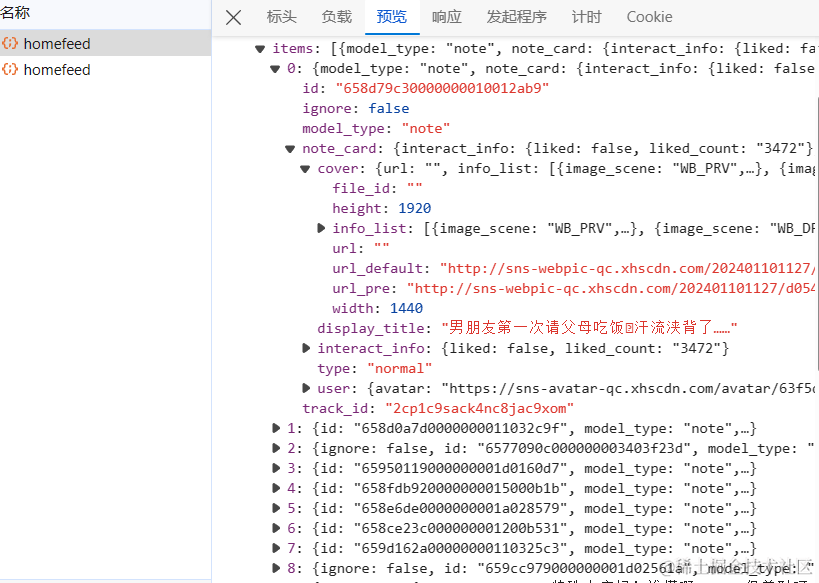
Task: Close the request details panel
Action: coord(233,17)
